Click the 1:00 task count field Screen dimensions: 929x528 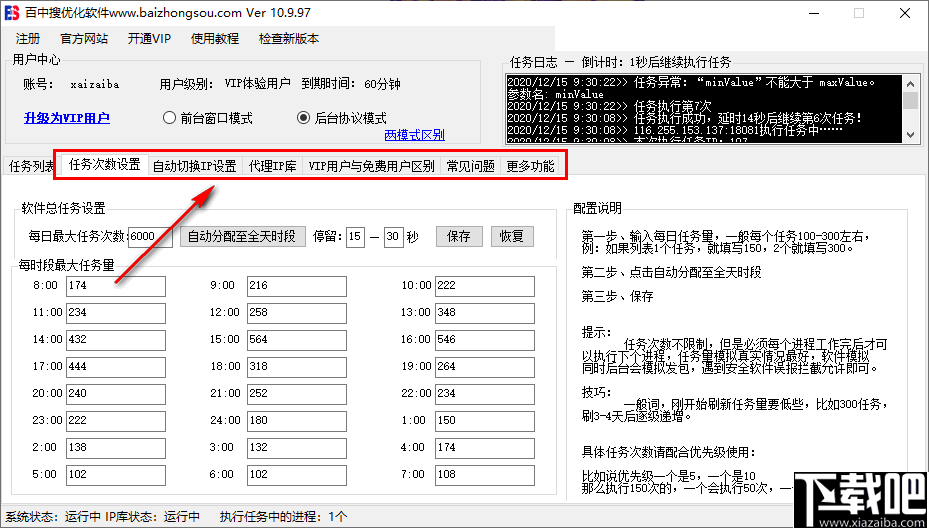[485, 421]
